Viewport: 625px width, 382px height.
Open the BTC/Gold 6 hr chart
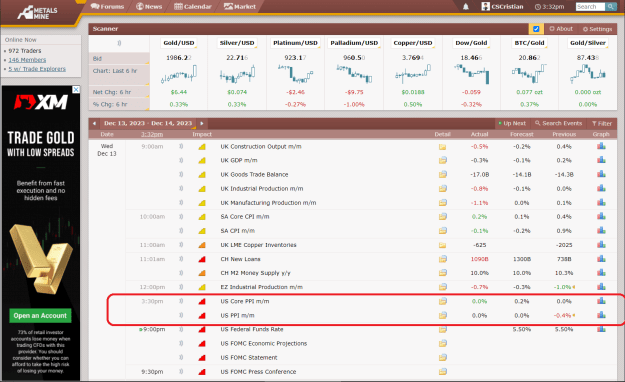529,74
